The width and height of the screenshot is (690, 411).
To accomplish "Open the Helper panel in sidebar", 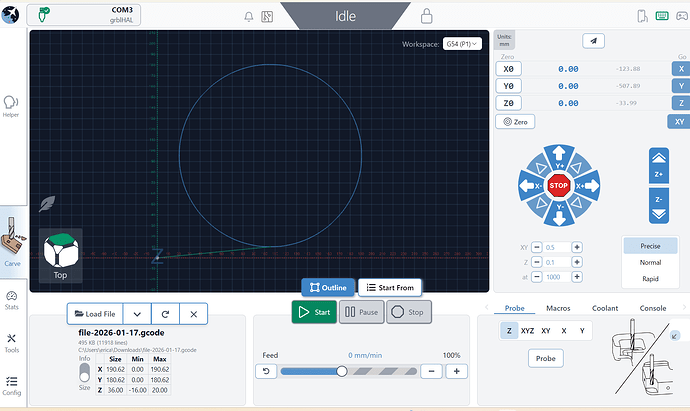I will pyautogui.click(x=12, y=105).
